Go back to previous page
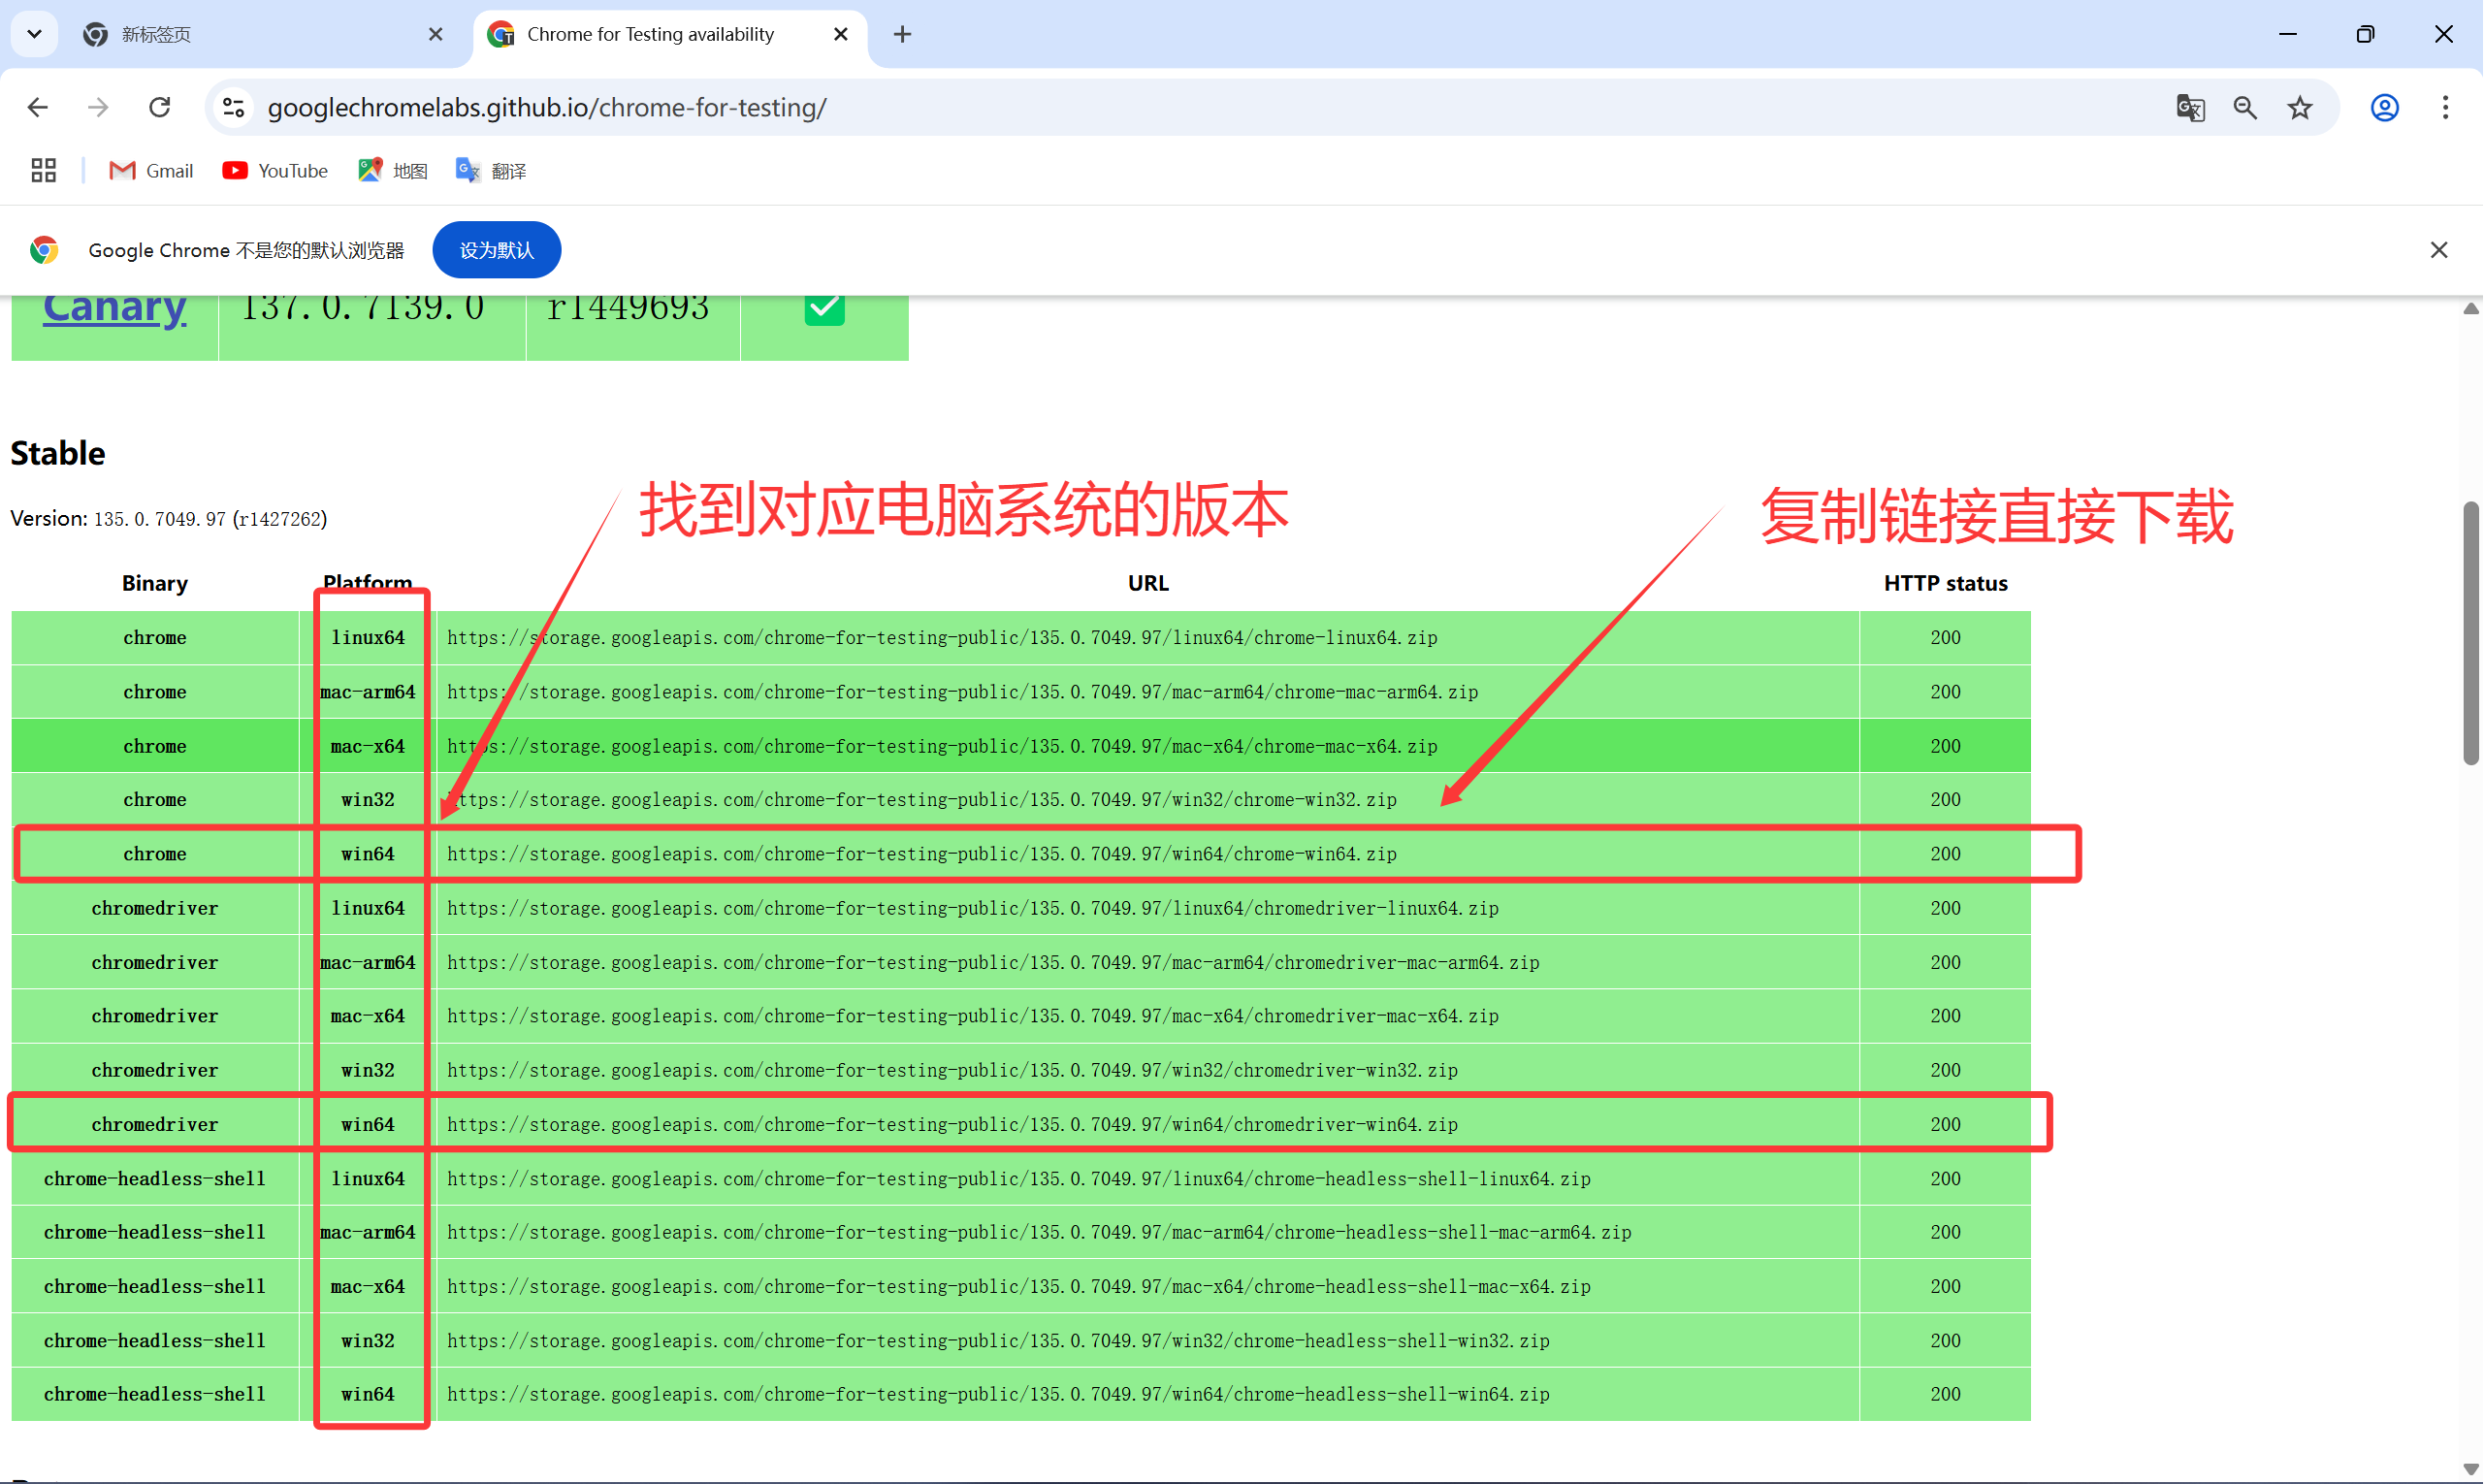This screenshot has width=2484, height=1484. (38, 108)
